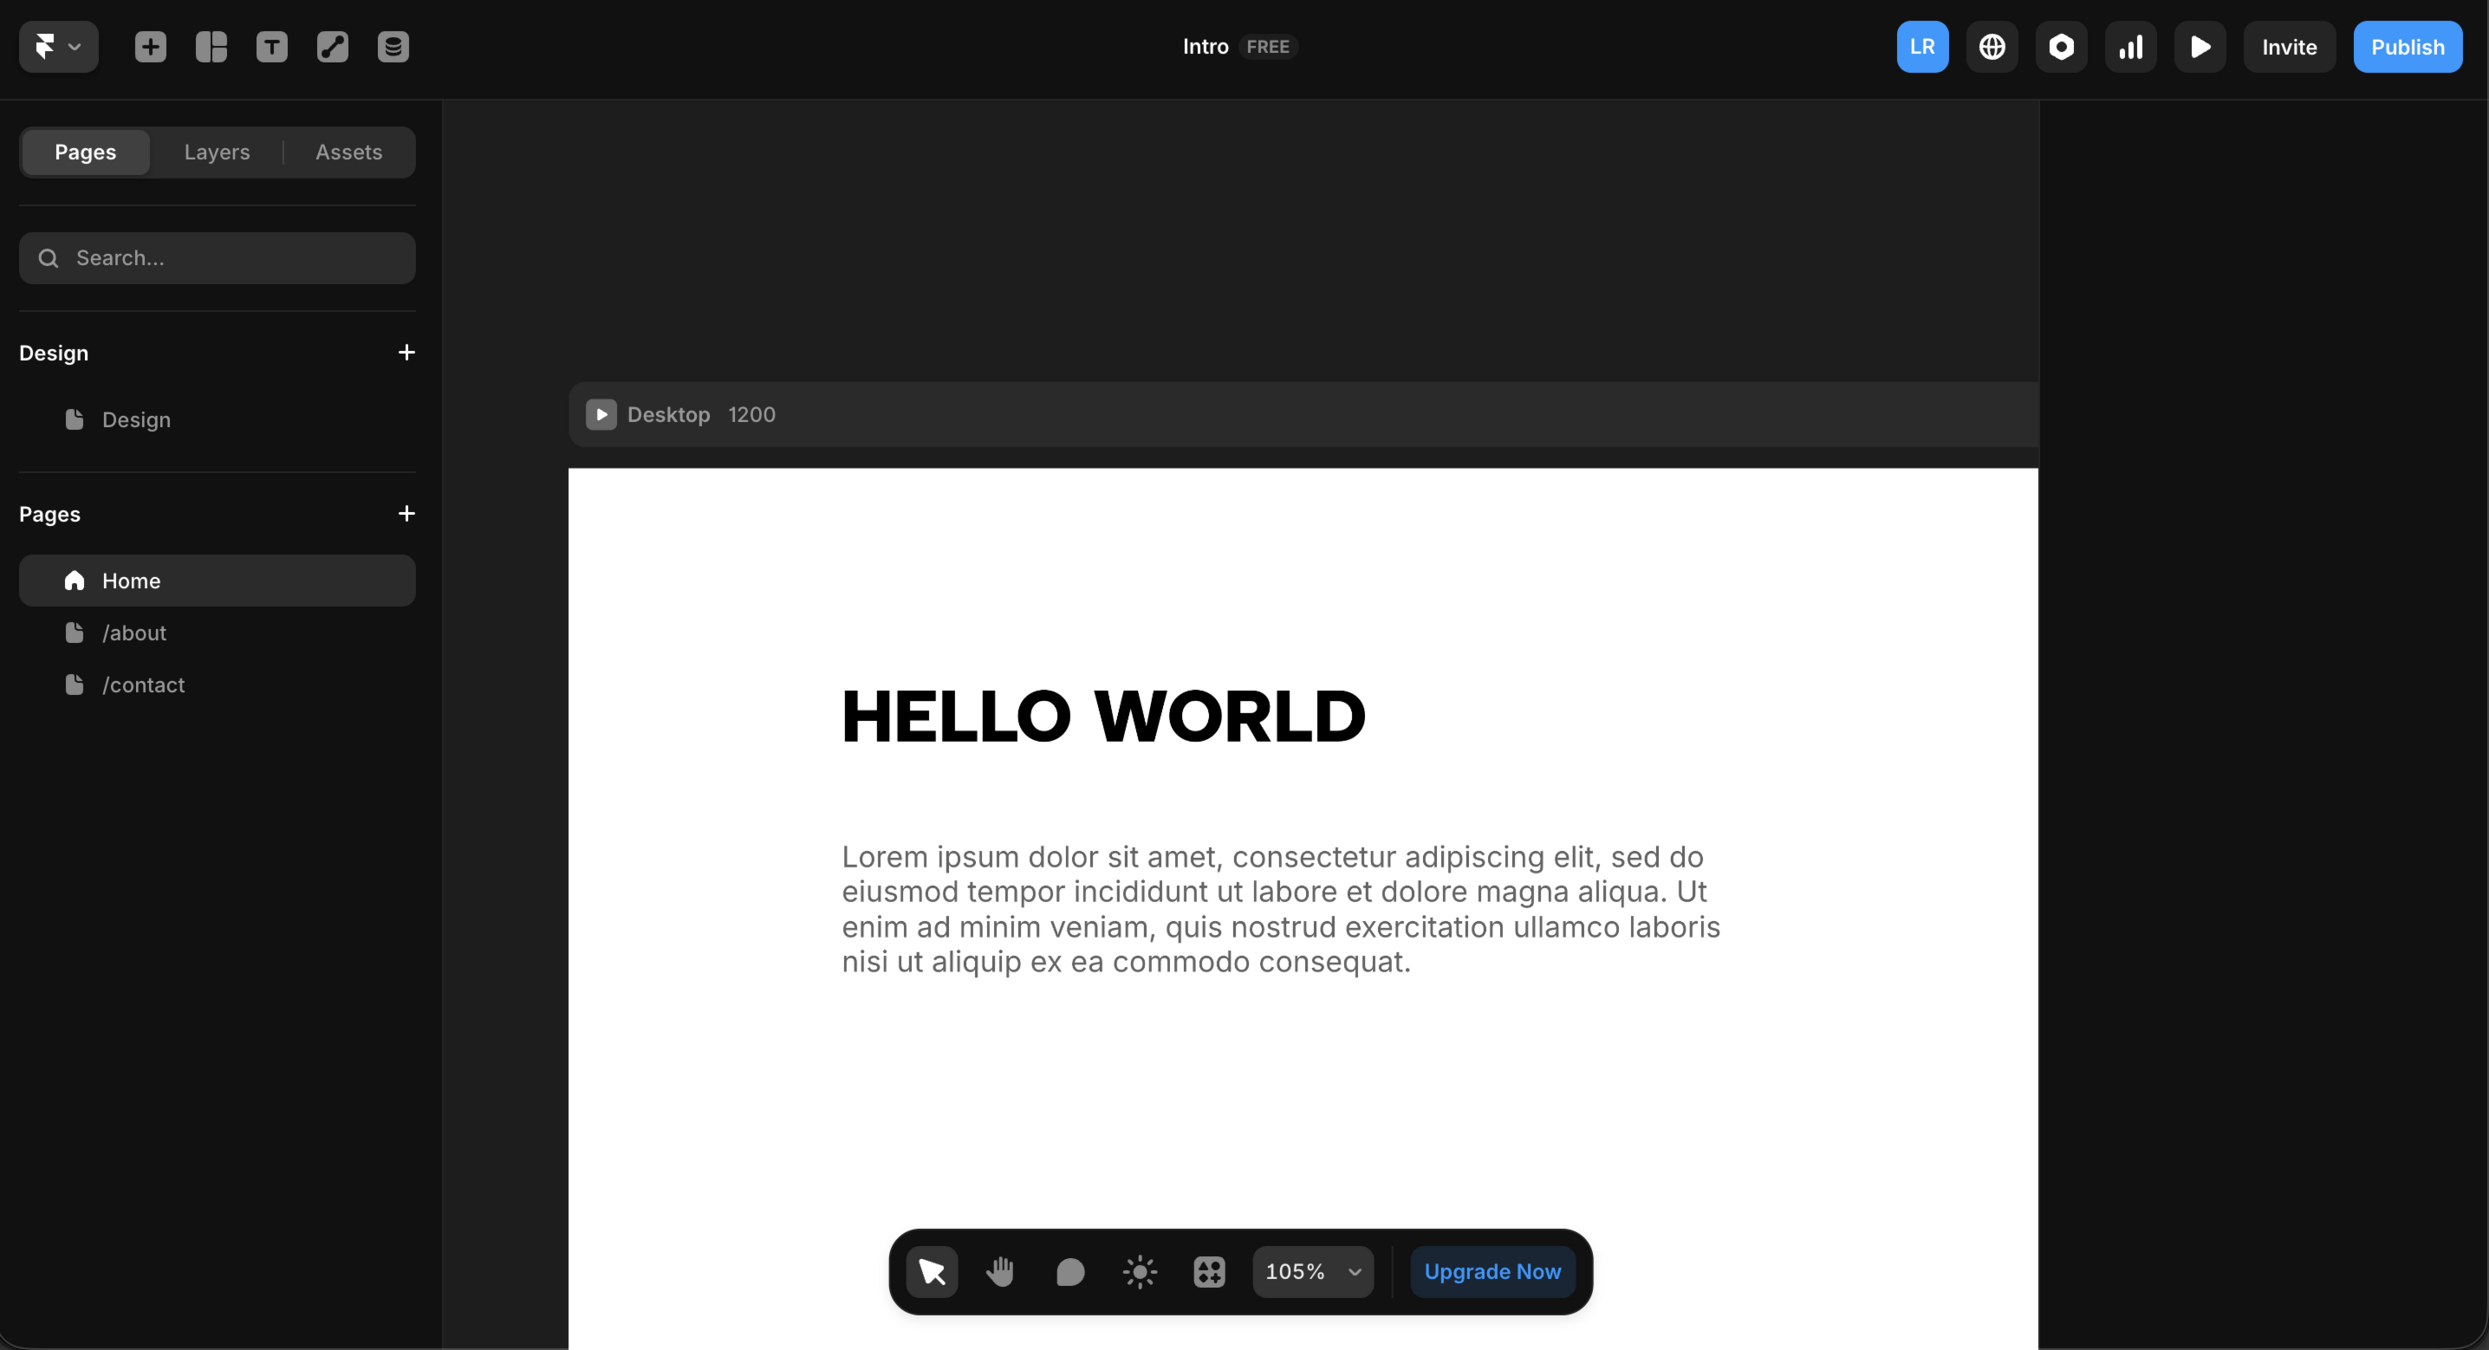
Task: Switch to the Layers tab
Action: click(x=217, y=152)
